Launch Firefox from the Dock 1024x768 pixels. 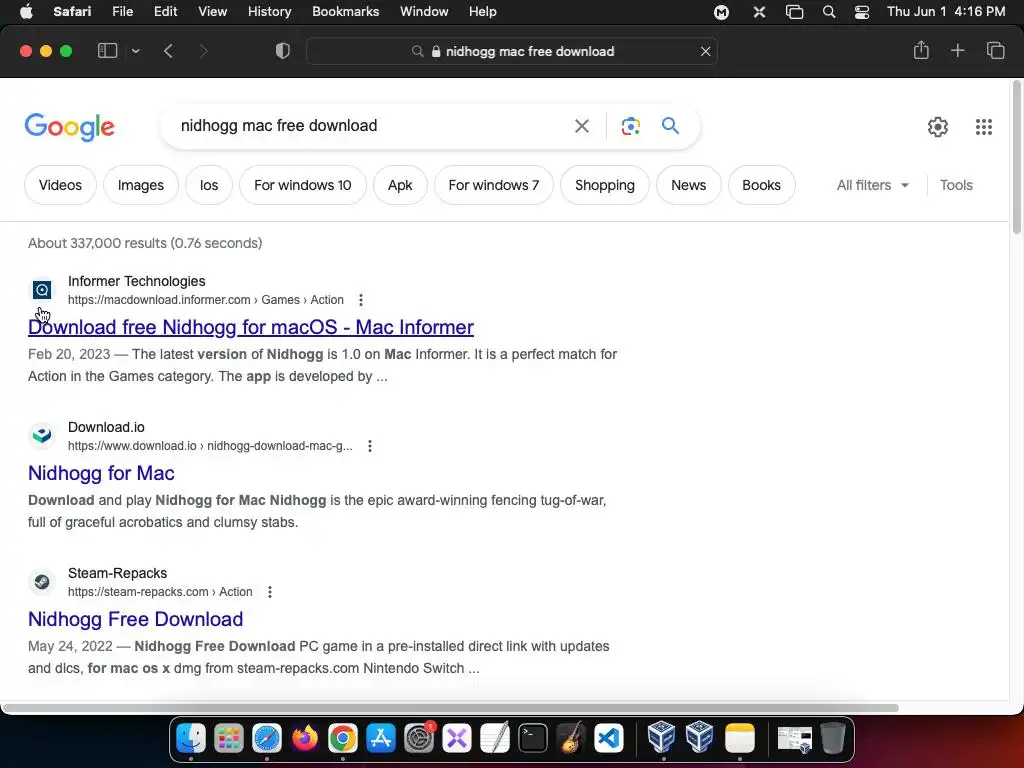[304, 739]
